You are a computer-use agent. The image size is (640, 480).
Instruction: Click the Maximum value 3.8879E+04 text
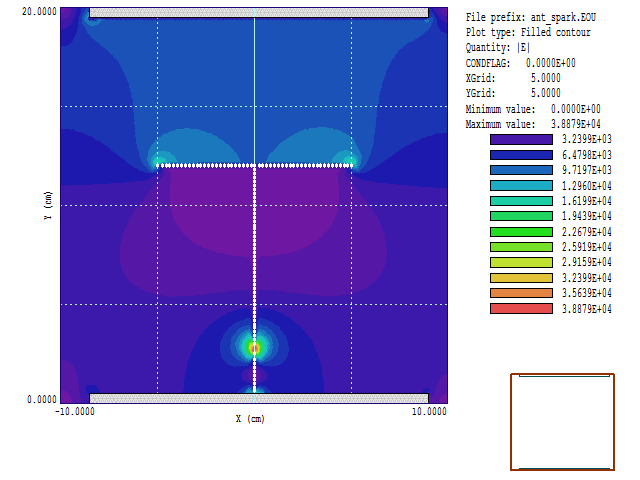[533, 124]
